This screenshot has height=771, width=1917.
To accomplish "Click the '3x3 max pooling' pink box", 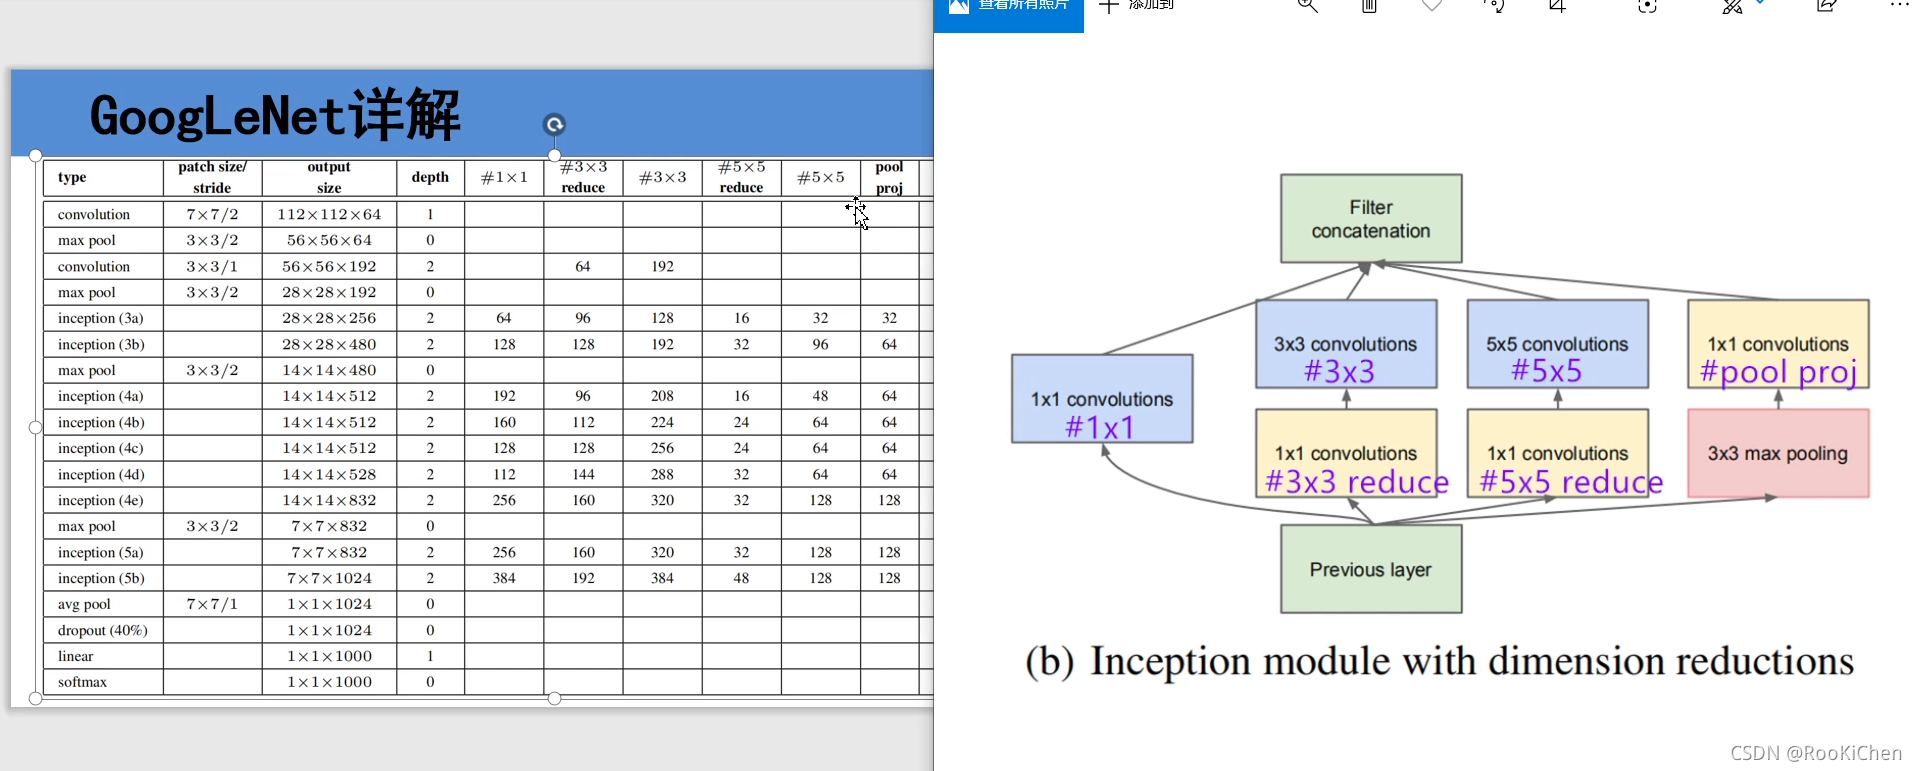I will [x=1778, y=453].
